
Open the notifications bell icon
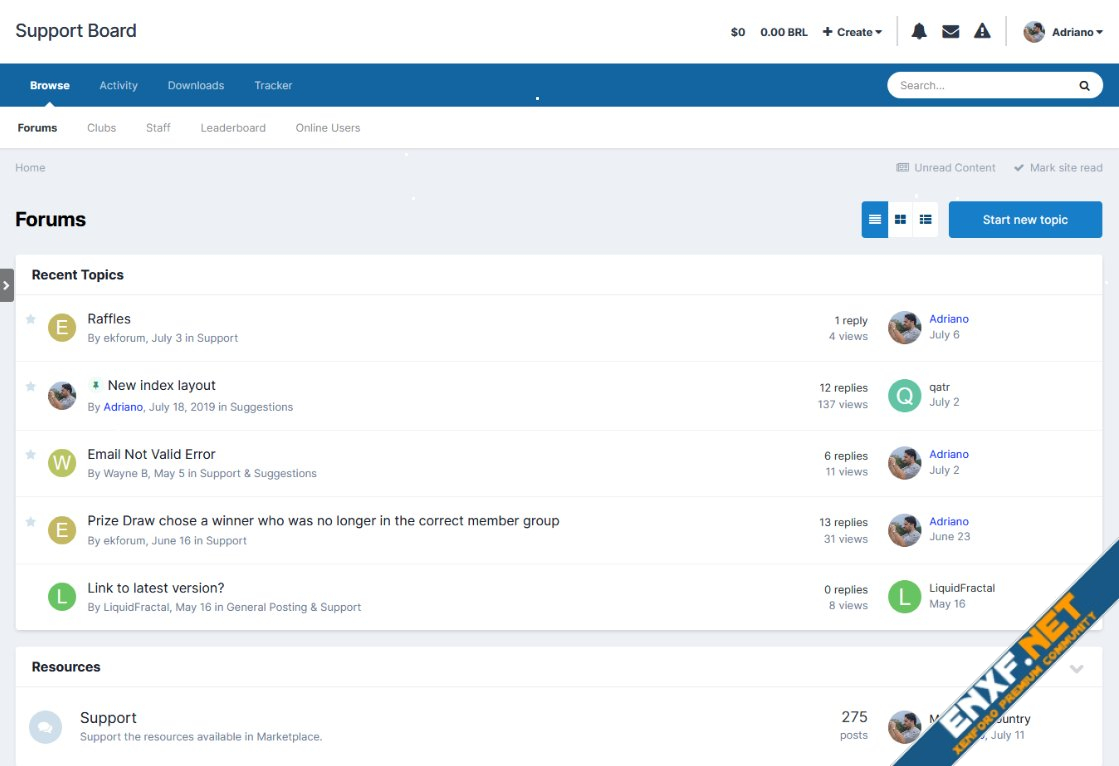pos(919,32)
